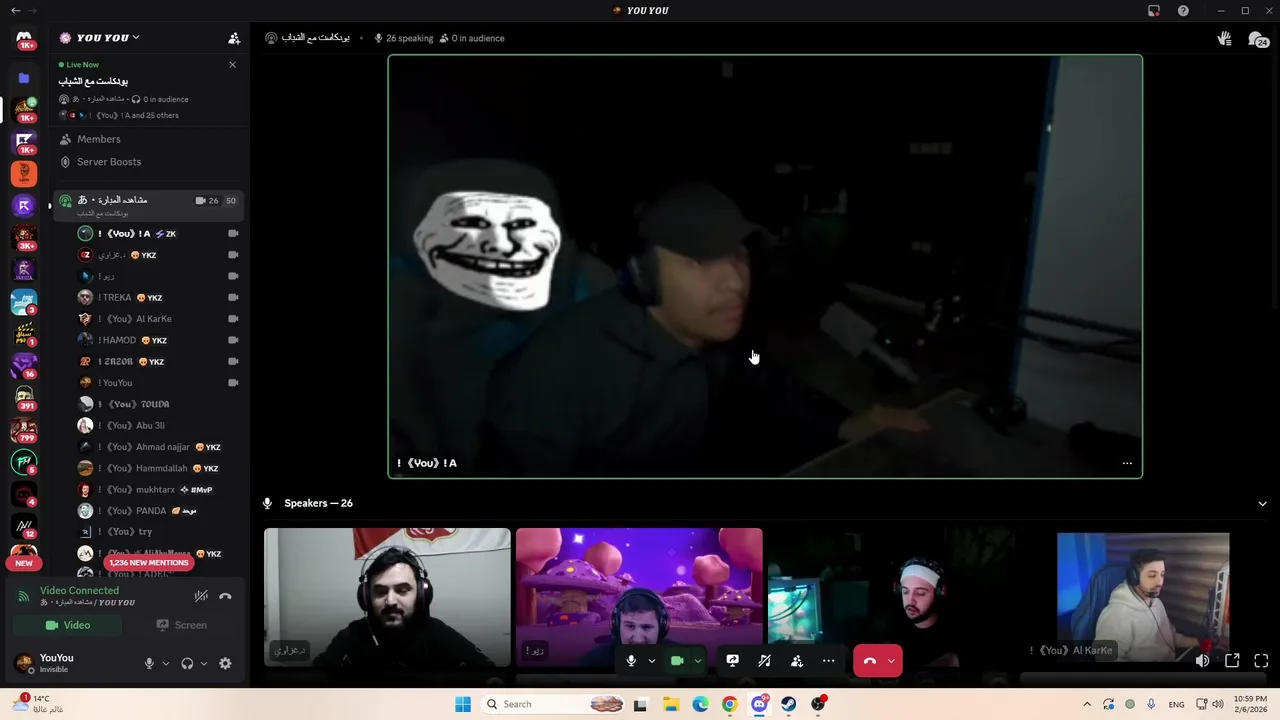Open more options ellipsis in call bar
This screenshot has height=720, width=1280.
(x=828, y=661)
